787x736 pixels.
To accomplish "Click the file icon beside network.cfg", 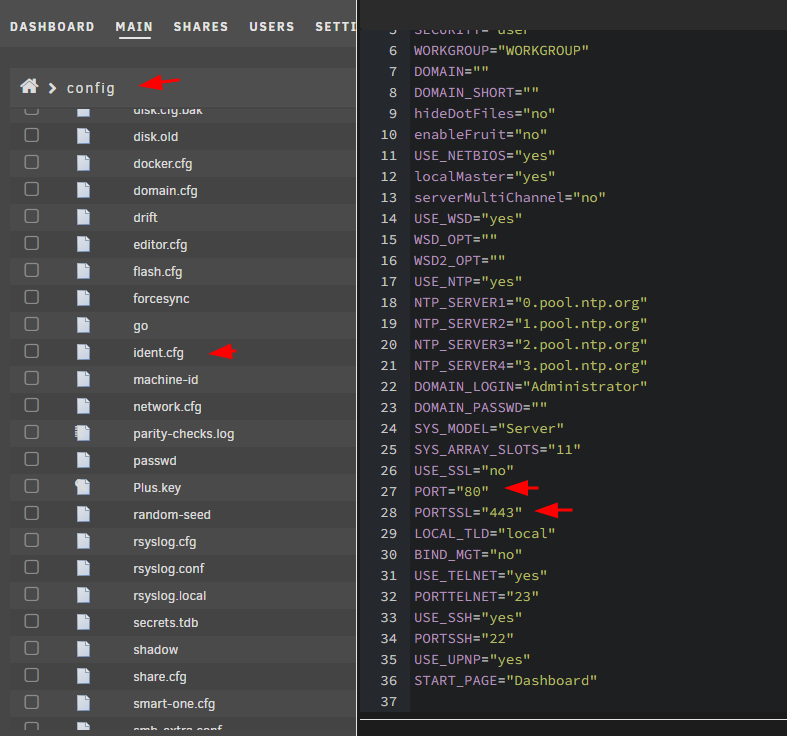I will click(83, 406).
